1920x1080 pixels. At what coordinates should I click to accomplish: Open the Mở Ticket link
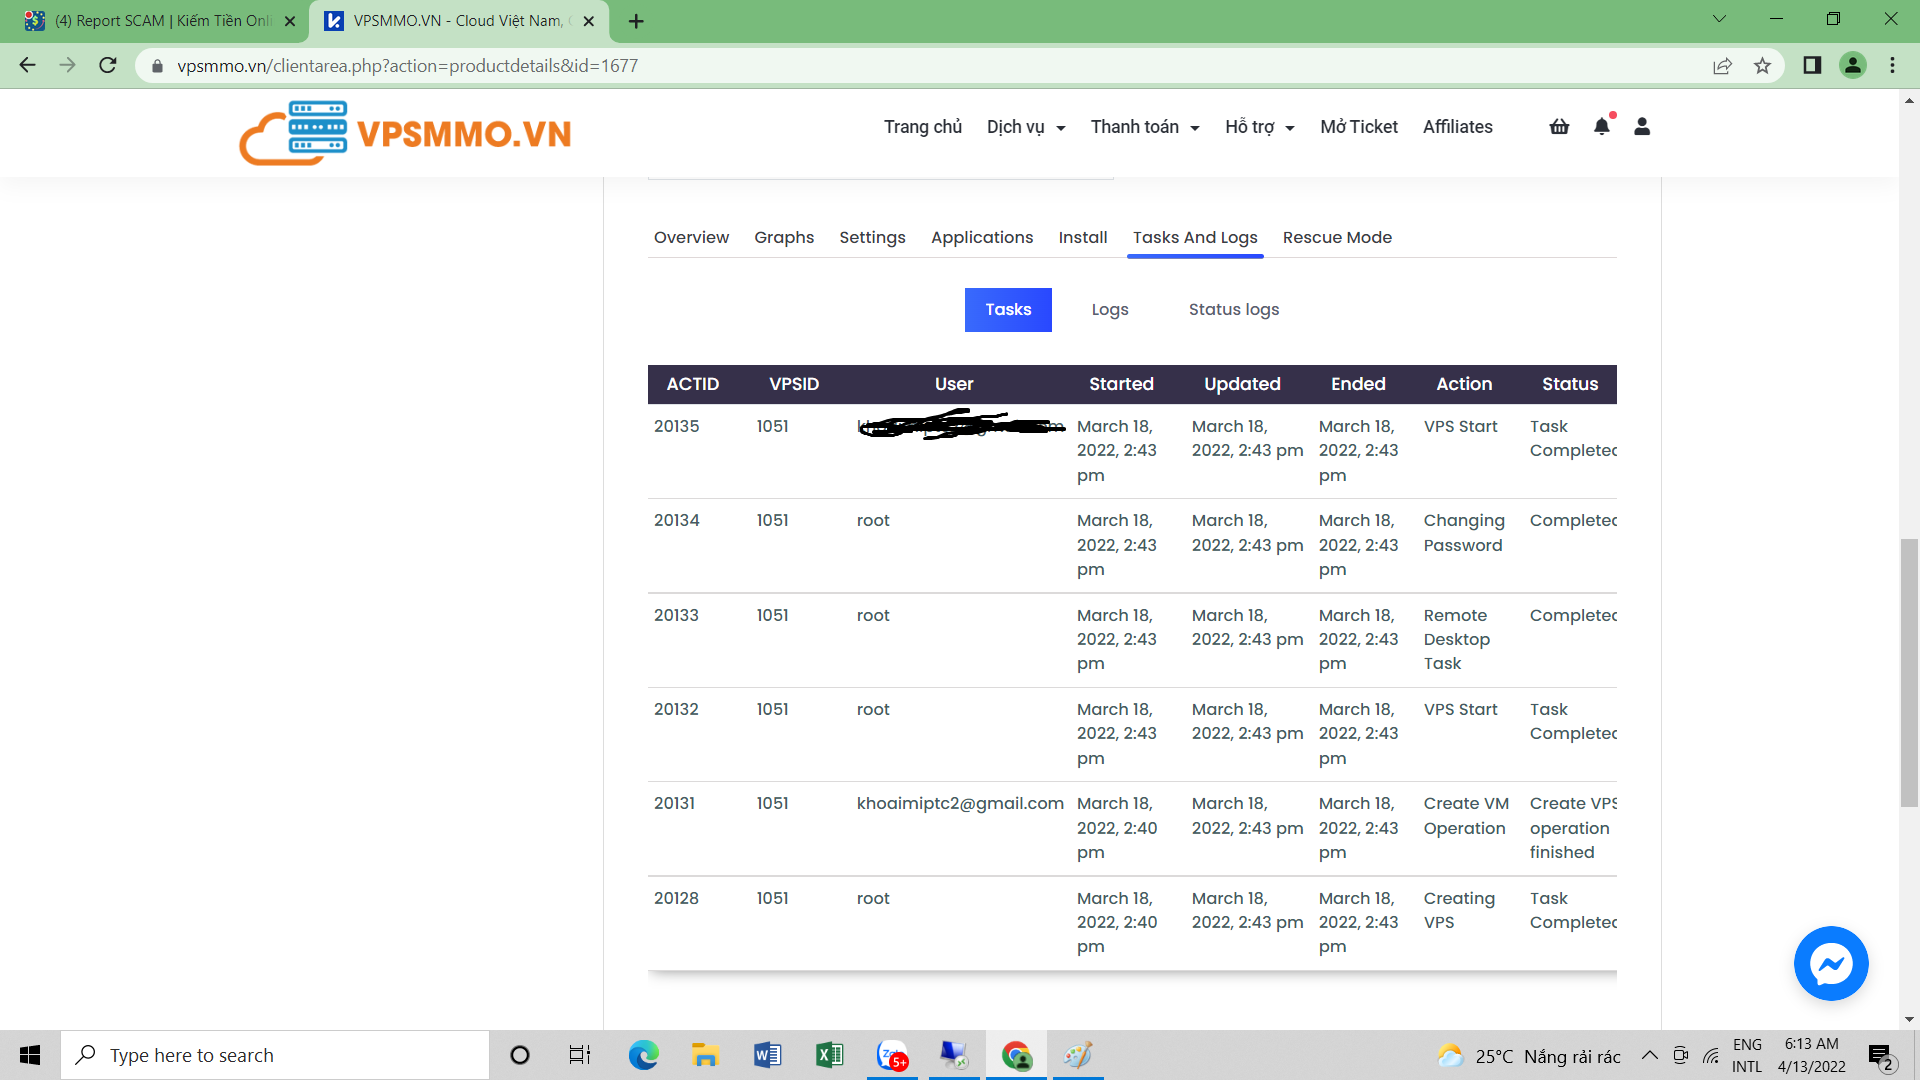[1358, 127]
